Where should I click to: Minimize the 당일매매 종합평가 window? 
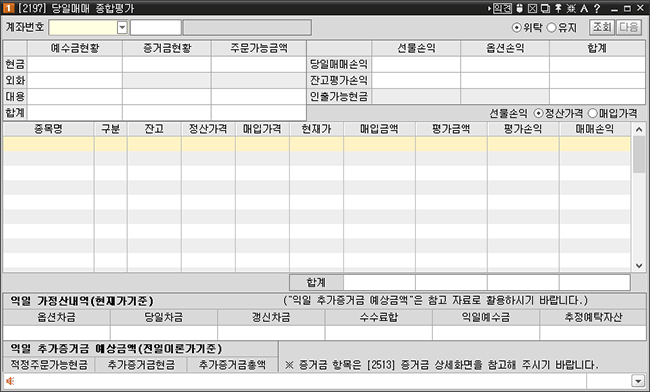pyautogui.click(x=614, y=8)
